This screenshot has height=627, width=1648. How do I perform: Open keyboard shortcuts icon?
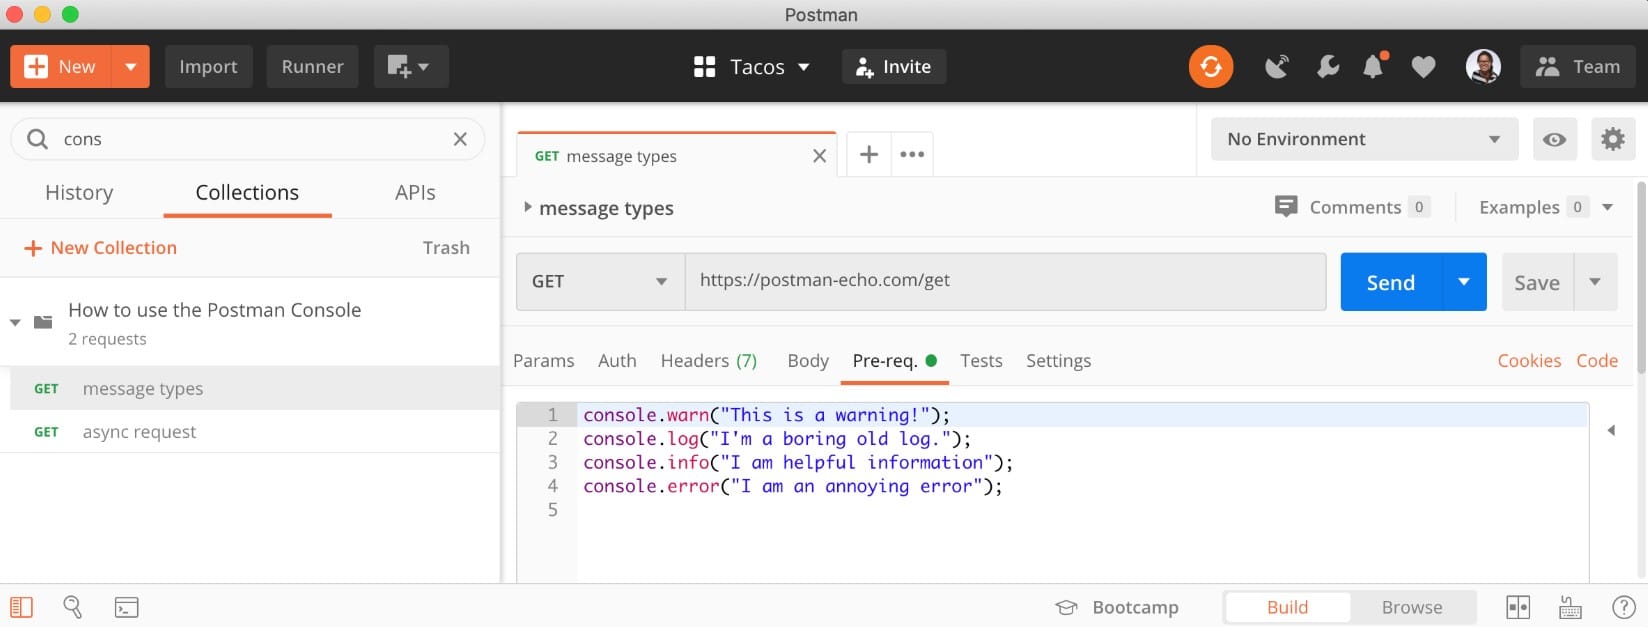[1570, 607]
